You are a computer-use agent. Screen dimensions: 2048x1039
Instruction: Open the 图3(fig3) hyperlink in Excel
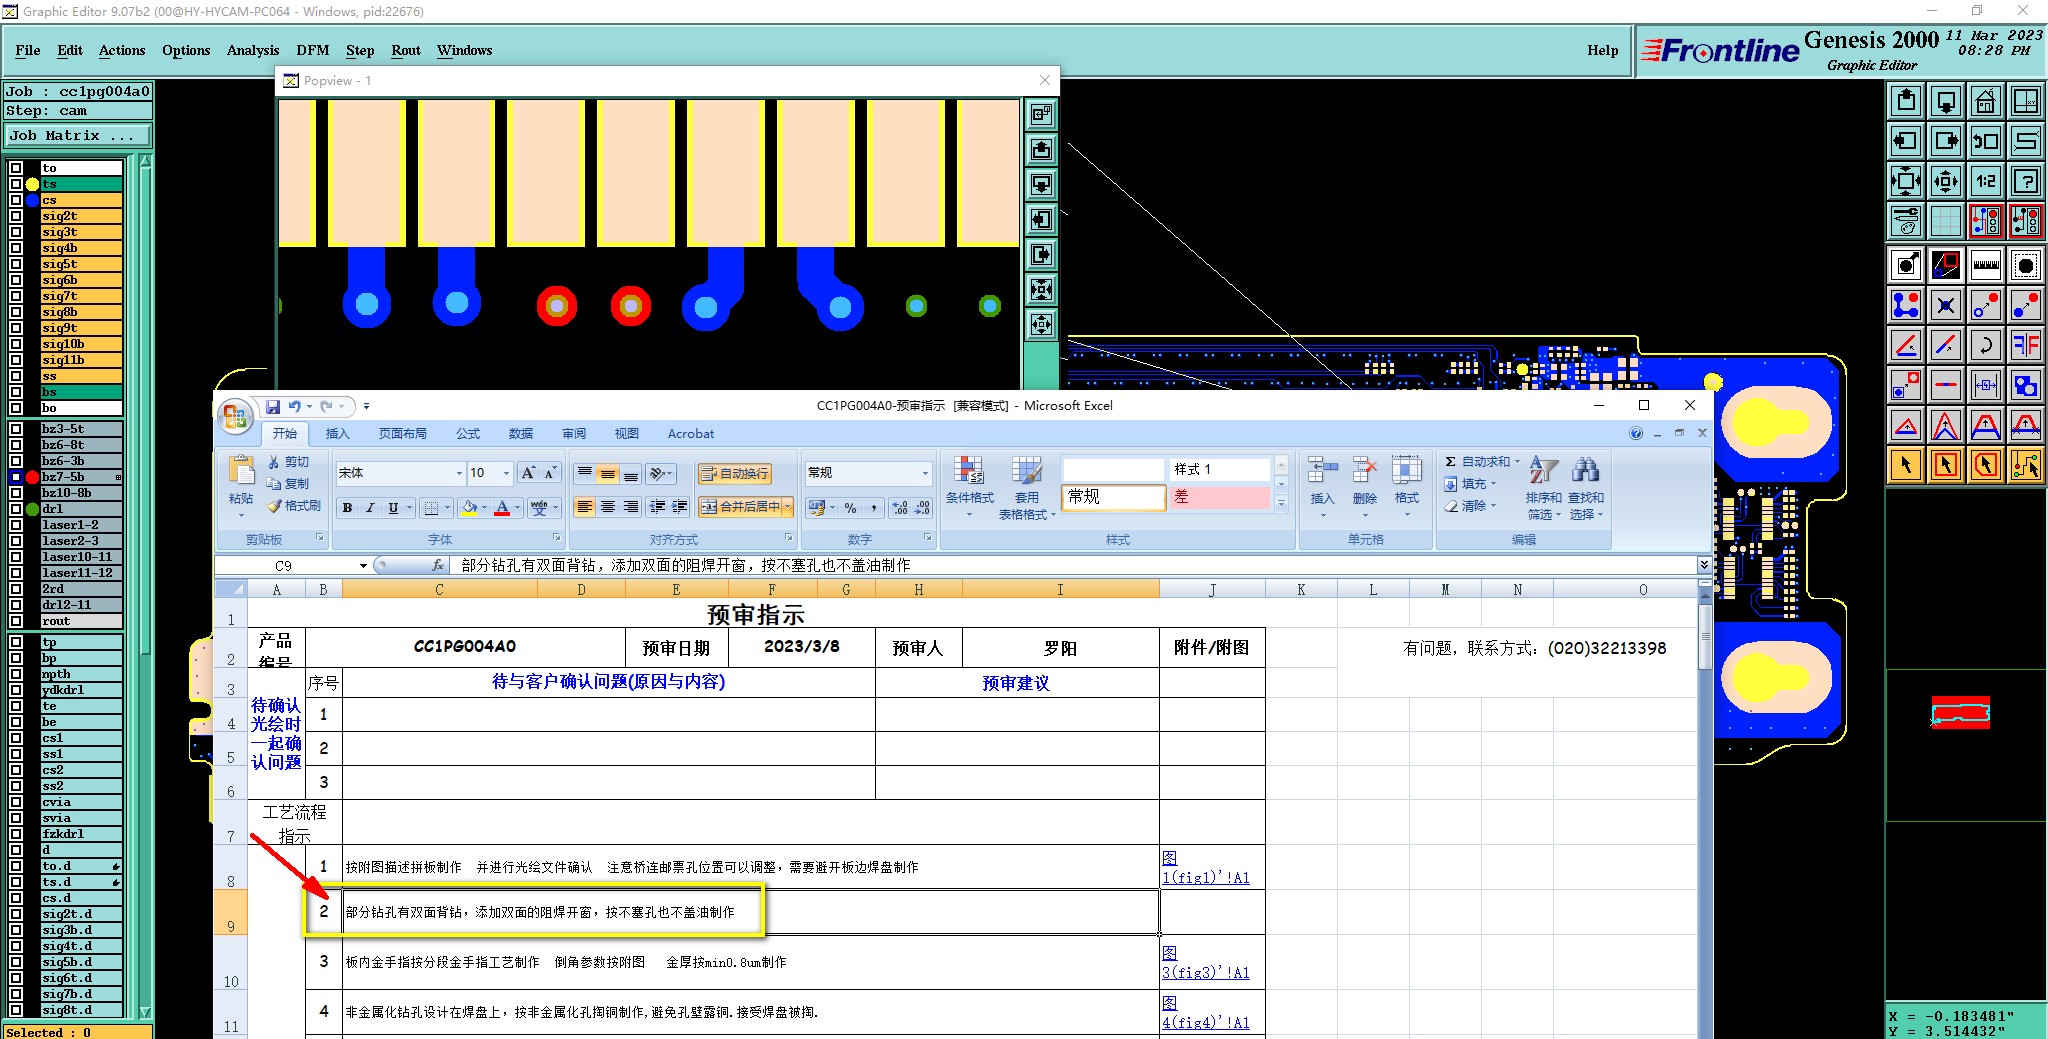[x=1205, y=963]
